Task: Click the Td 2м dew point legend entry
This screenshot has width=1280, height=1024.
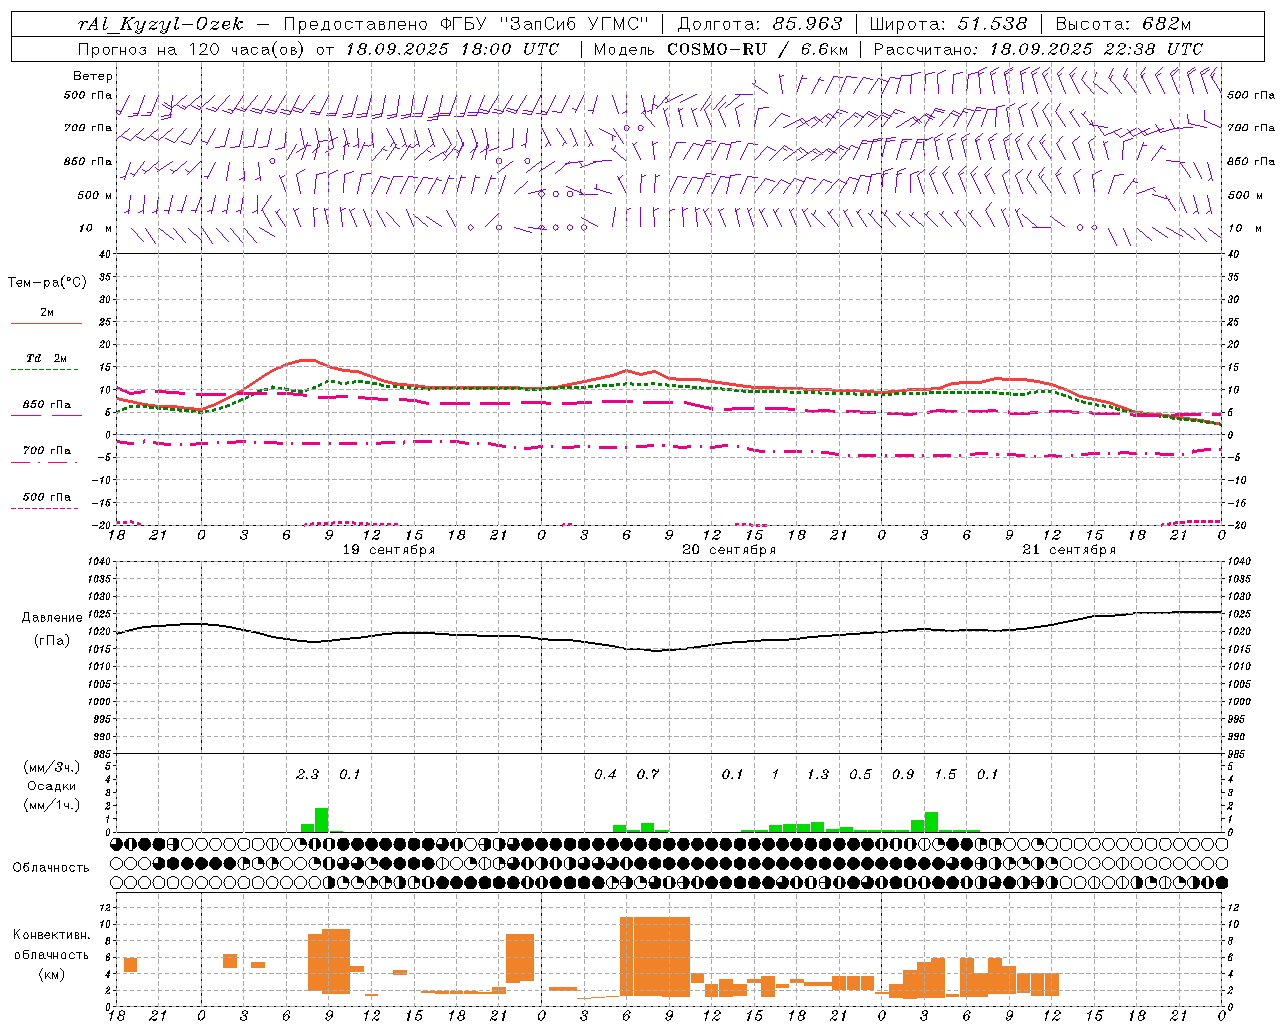Action: pyautogui.click(x=47, y=358)
